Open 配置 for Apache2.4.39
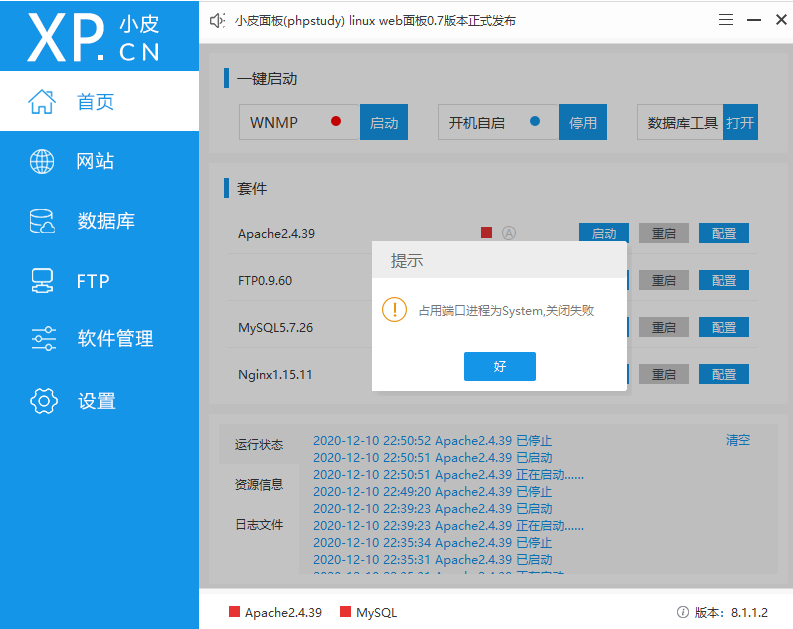Viewport: 793px width, 629px height. (724, 233)
